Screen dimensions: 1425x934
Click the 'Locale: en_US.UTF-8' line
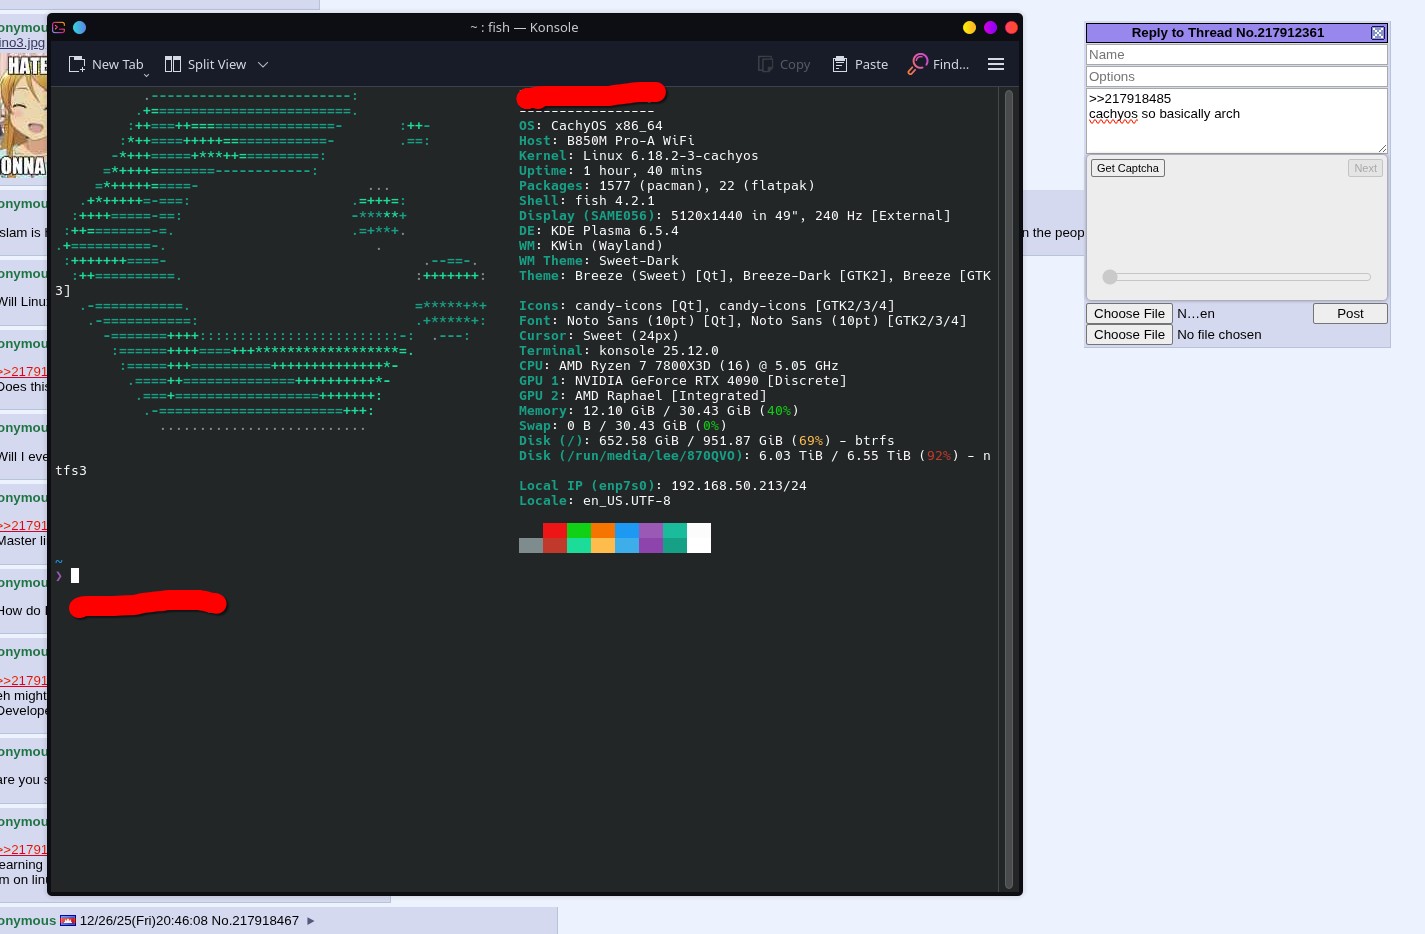coord(595,501)
